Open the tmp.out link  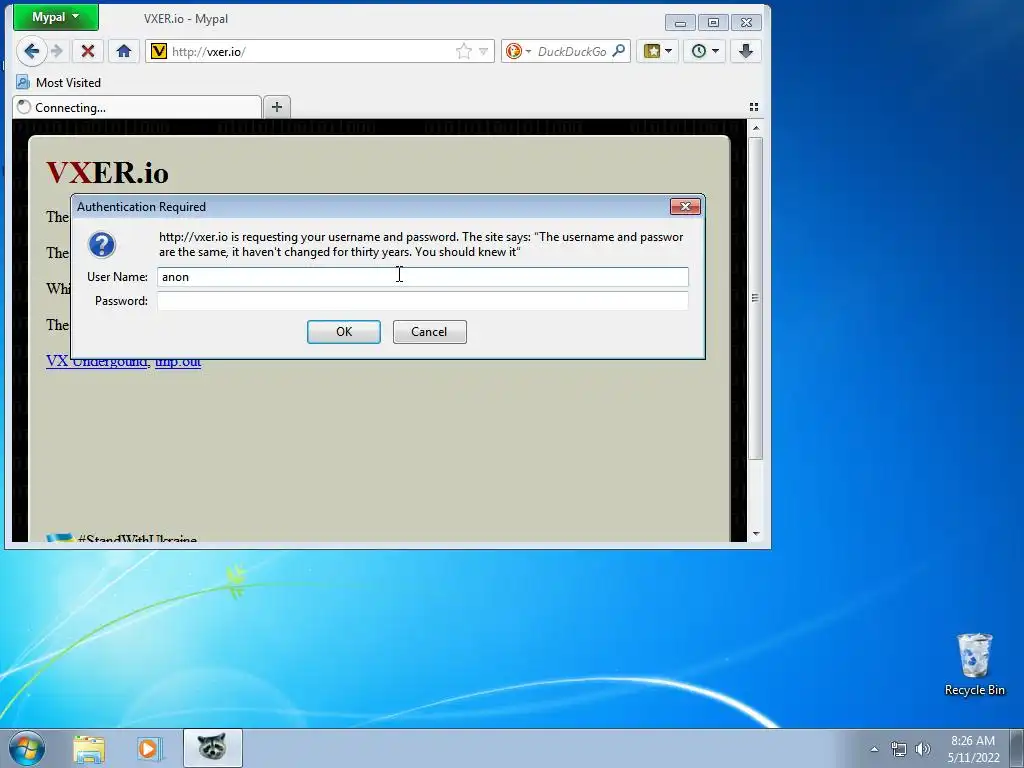pos(178,361)
